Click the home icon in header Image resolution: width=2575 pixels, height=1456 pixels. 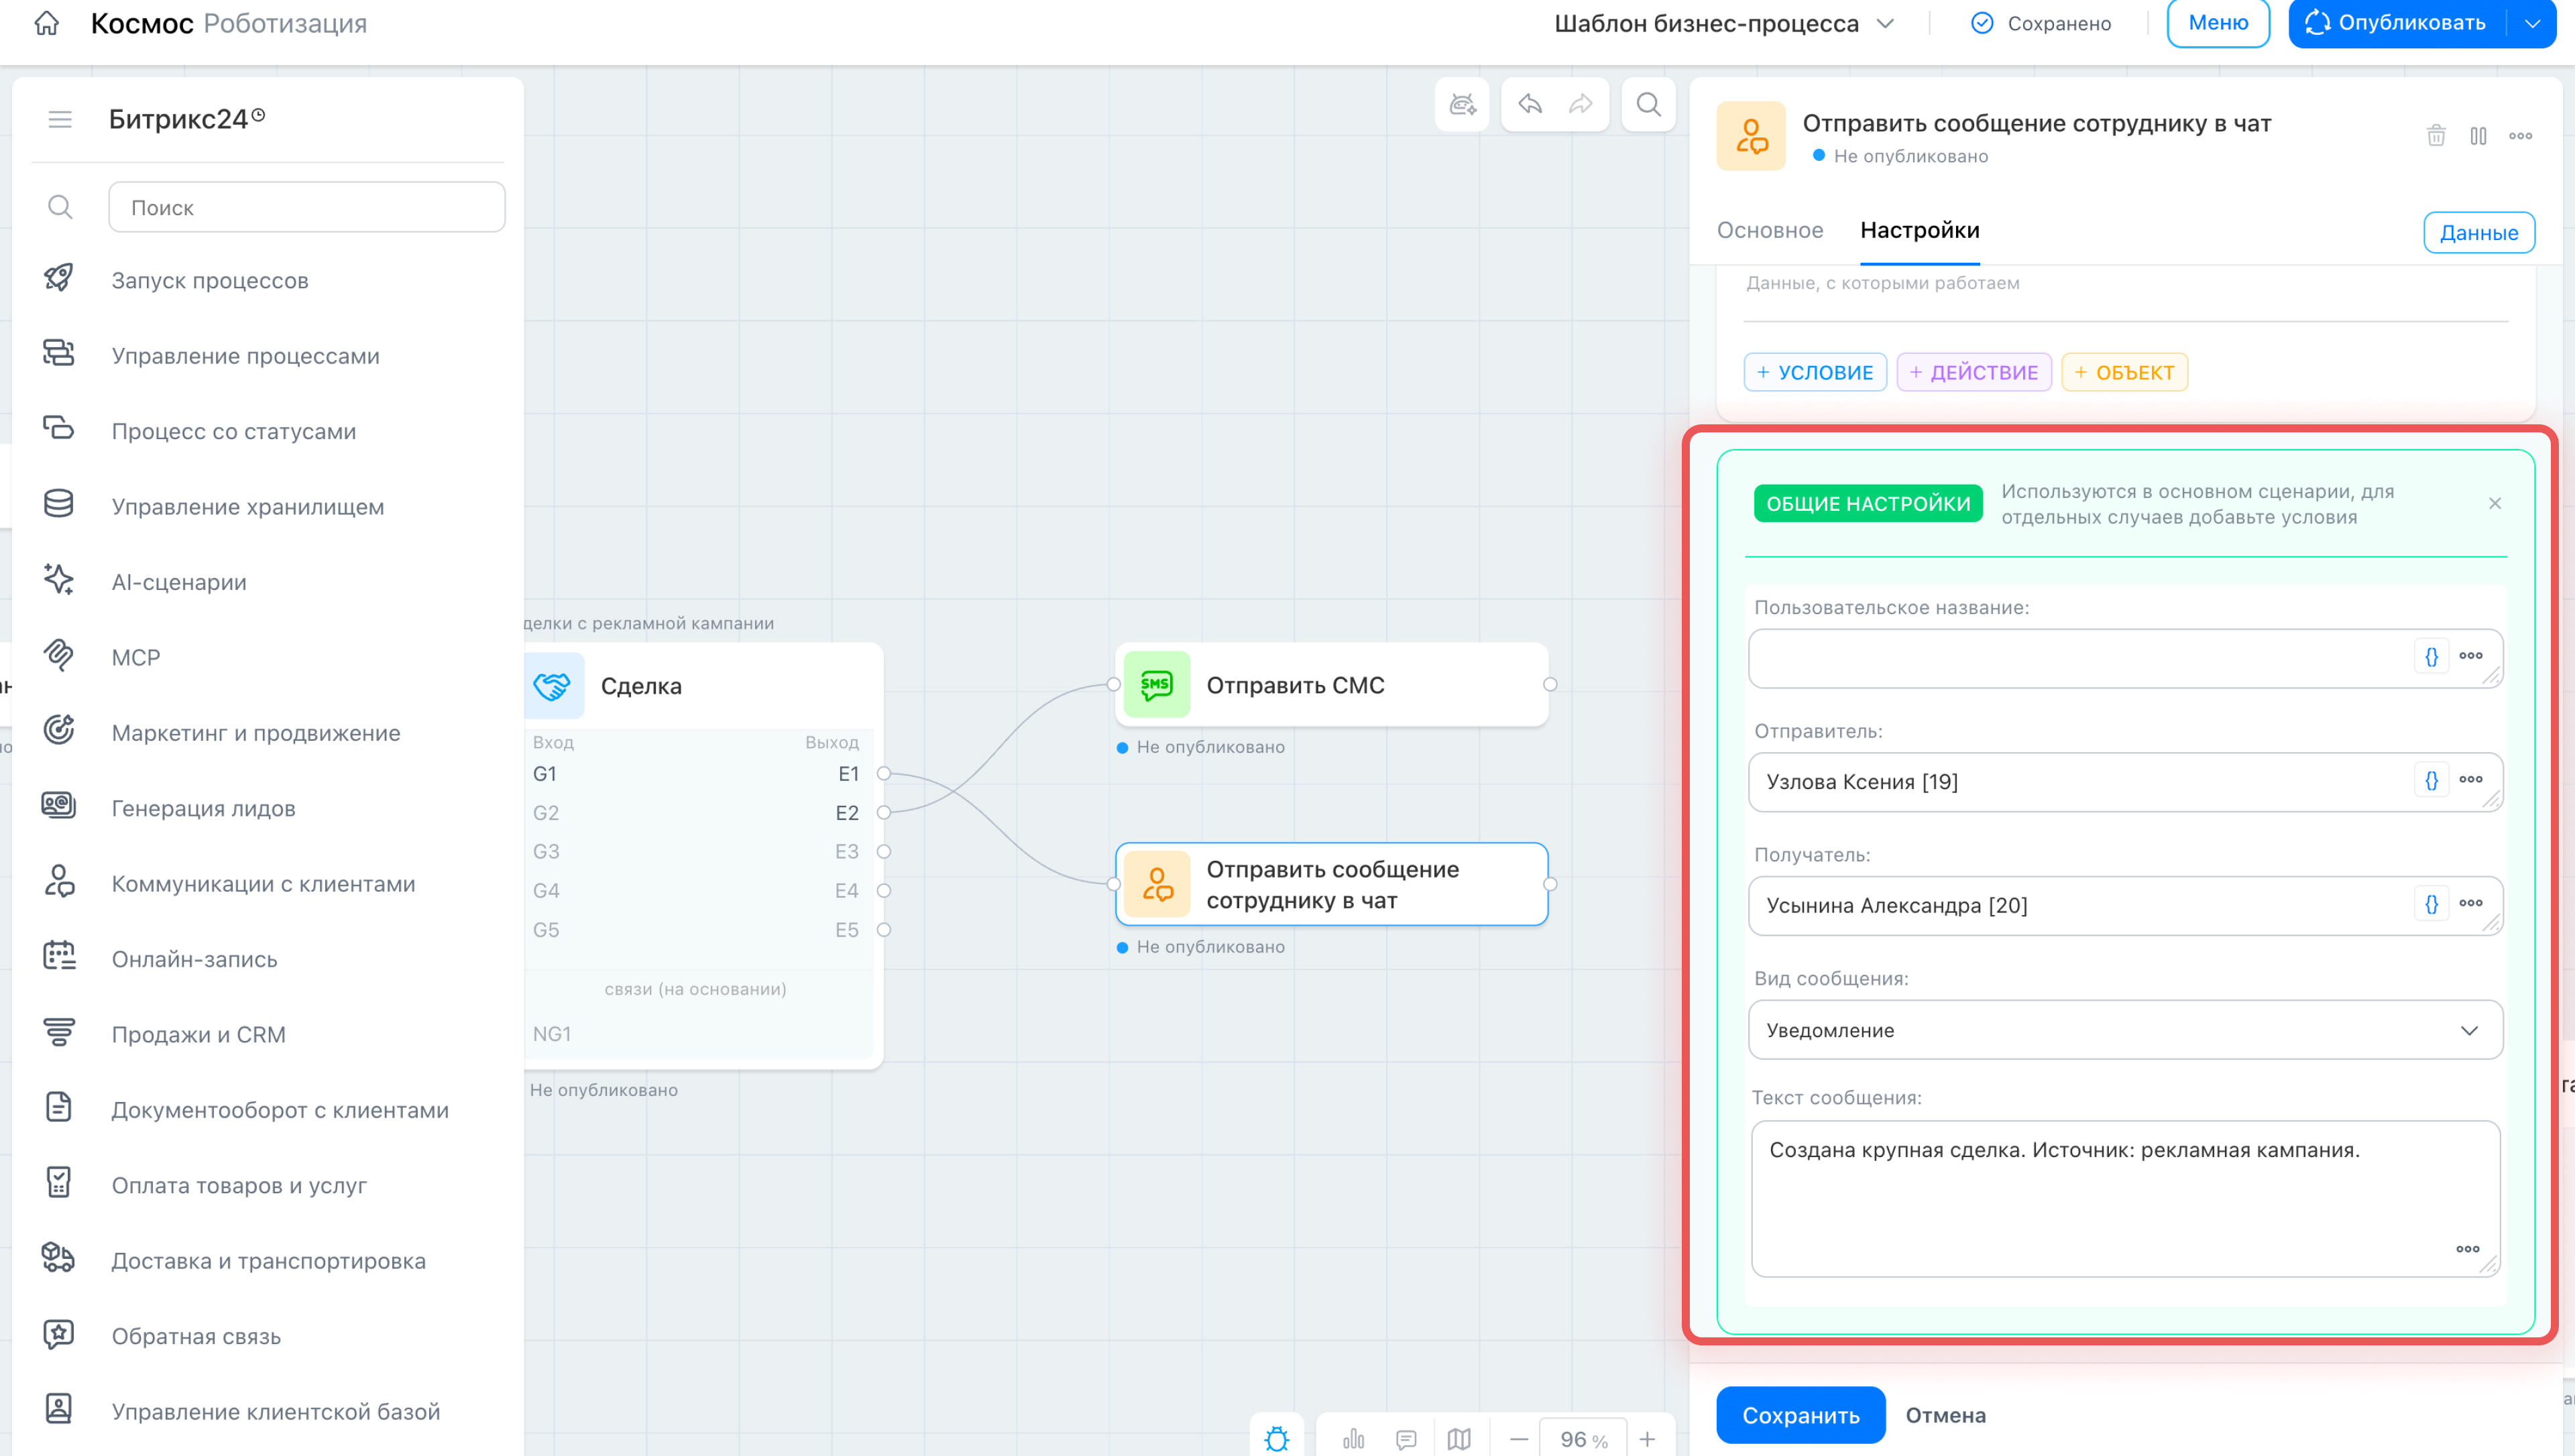click(x=47, y=23)
